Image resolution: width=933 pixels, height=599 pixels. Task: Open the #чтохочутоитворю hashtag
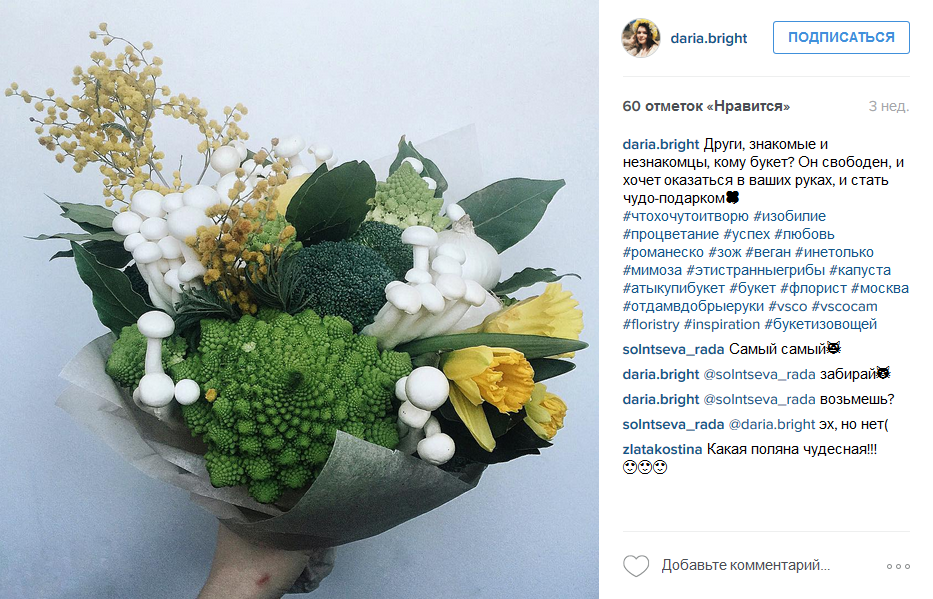tap(685, 216)
